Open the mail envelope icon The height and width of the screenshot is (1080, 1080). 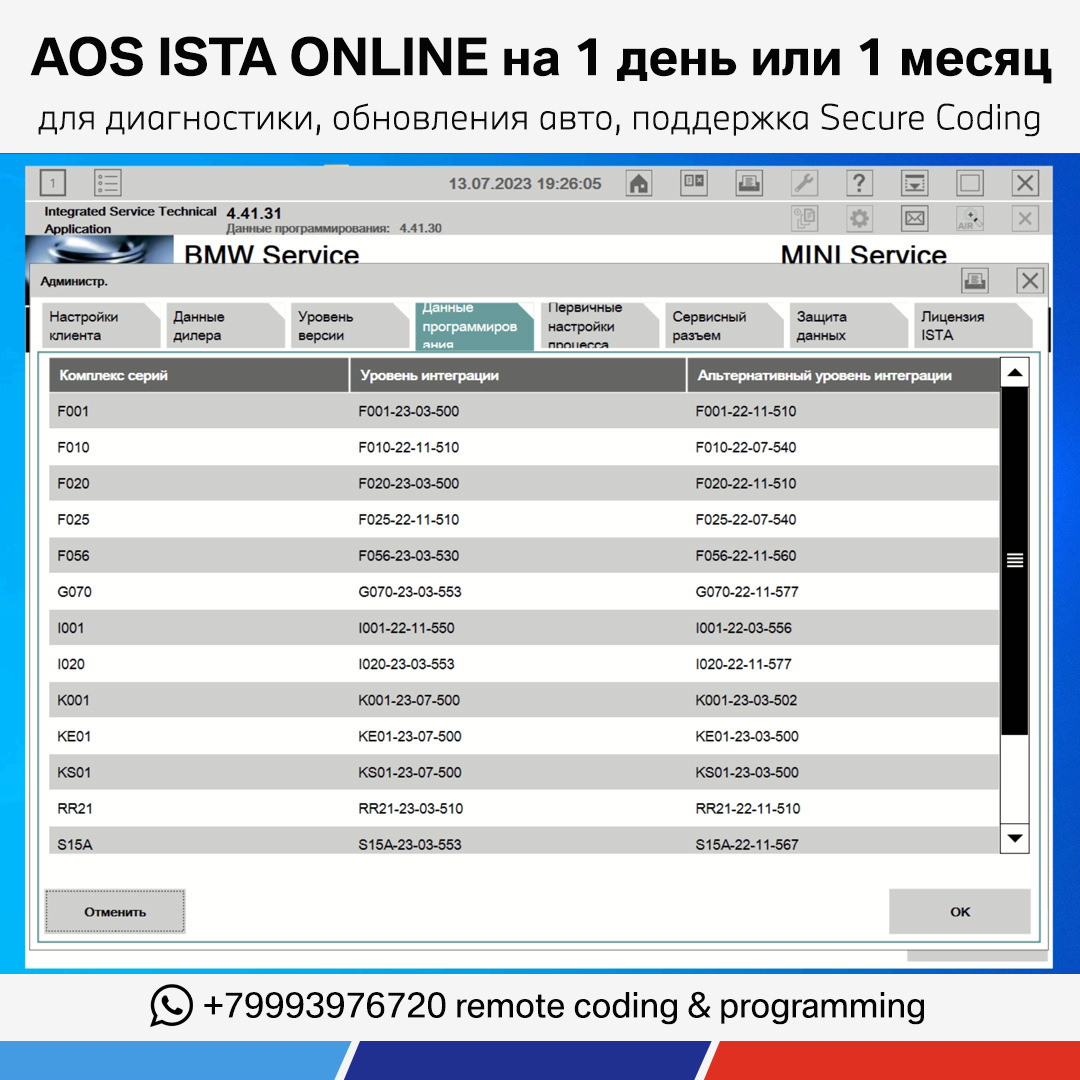(914, 219)
